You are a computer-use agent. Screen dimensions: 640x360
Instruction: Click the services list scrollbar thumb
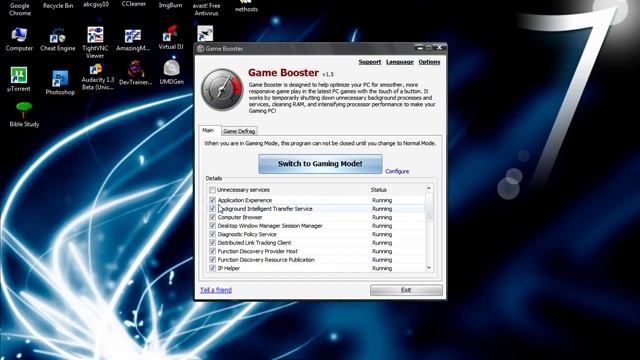(429, 207)
